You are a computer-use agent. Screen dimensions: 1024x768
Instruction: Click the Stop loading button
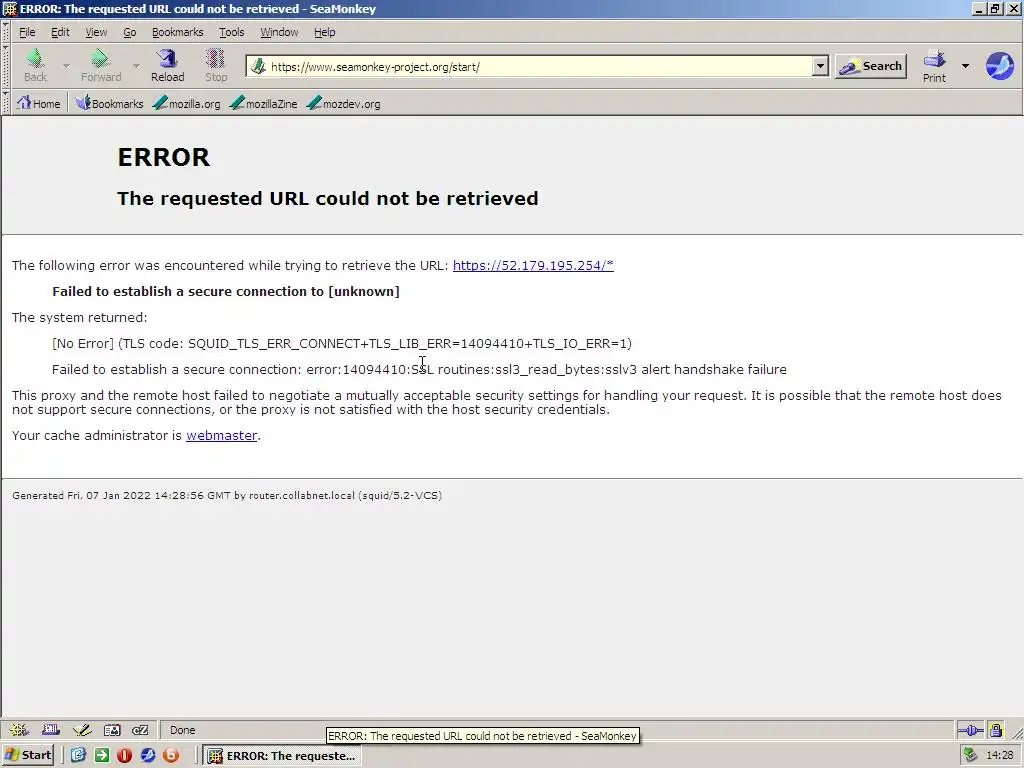pyautogui.click(x=216, y=66)
